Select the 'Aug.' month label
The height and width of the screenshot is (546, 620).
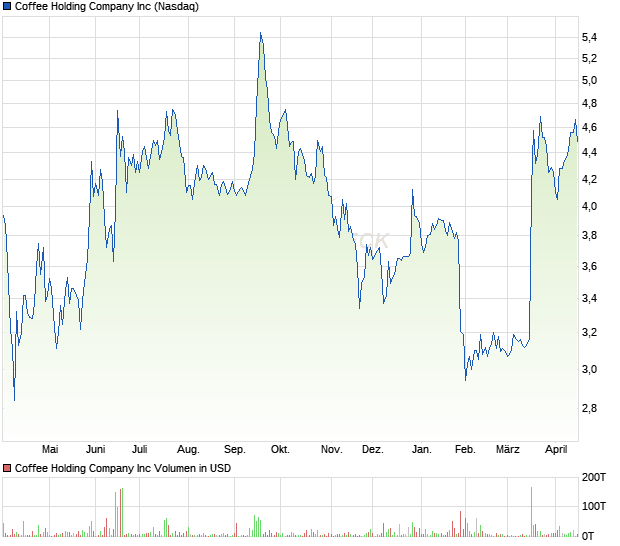[188, 450]
